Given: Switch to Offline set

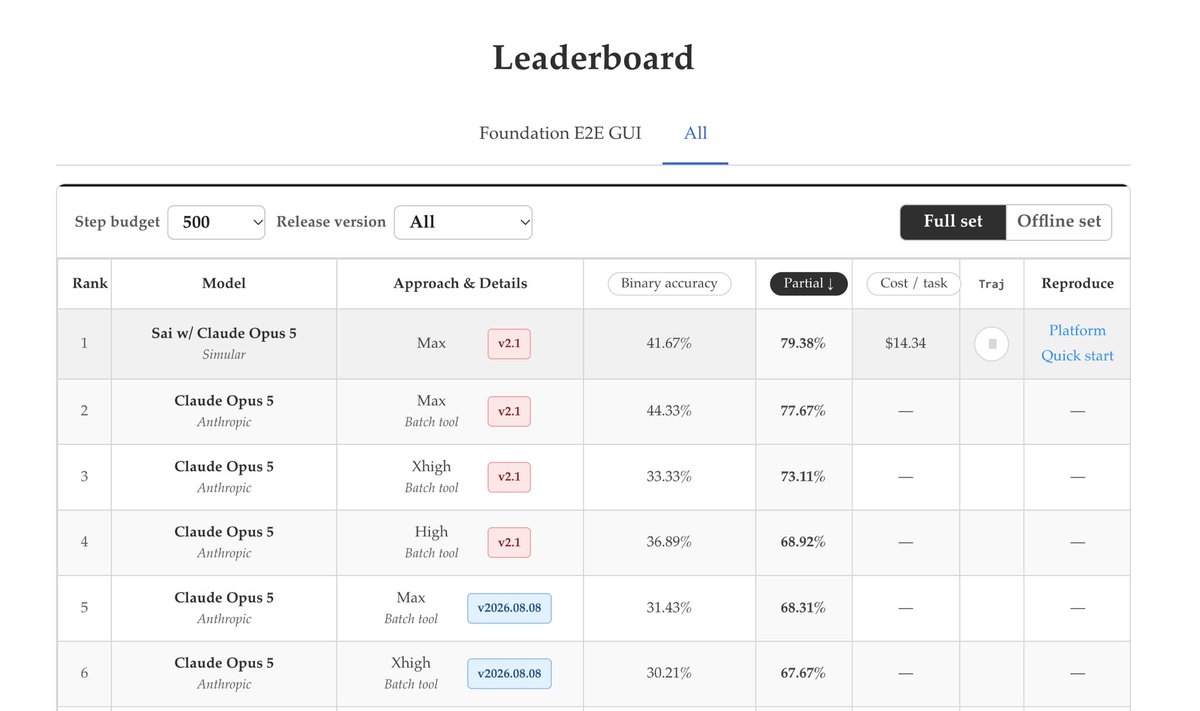Looking at the screenshot, I should (x=1058, y=222).
